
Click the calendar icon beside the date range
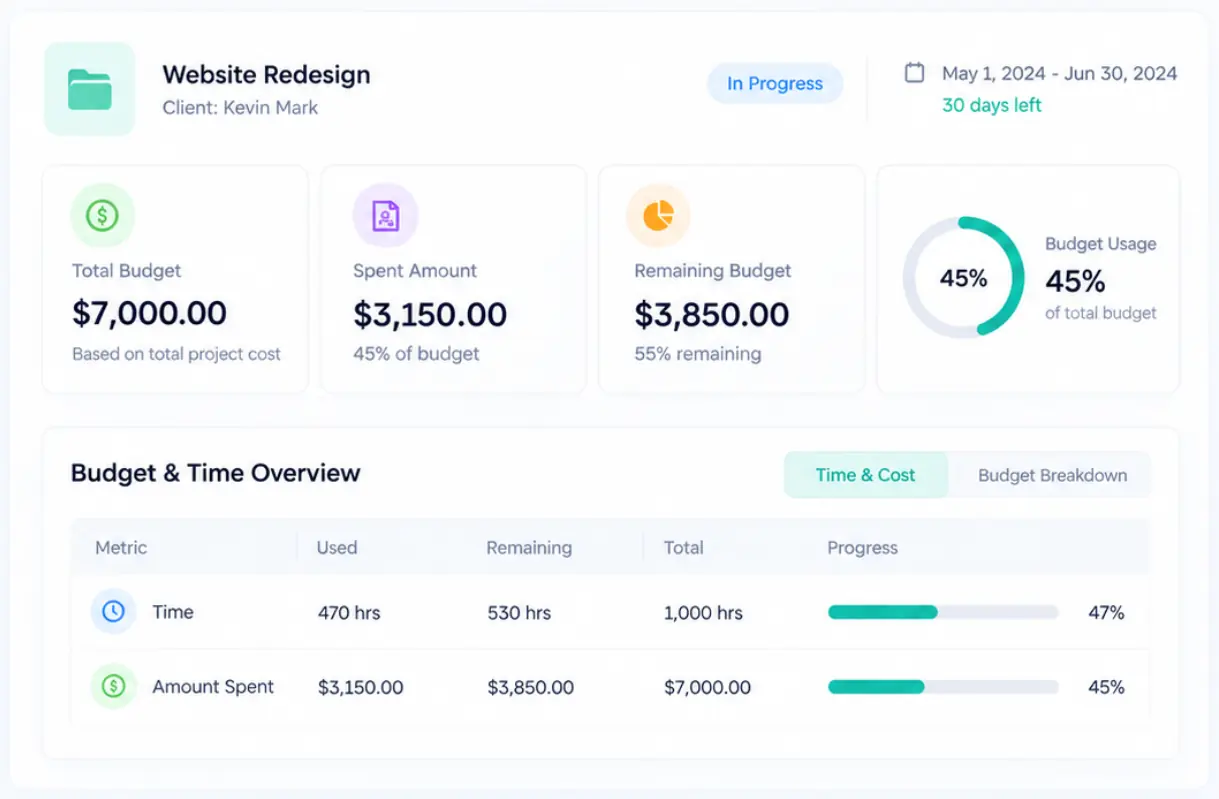[x=914, y=72]
